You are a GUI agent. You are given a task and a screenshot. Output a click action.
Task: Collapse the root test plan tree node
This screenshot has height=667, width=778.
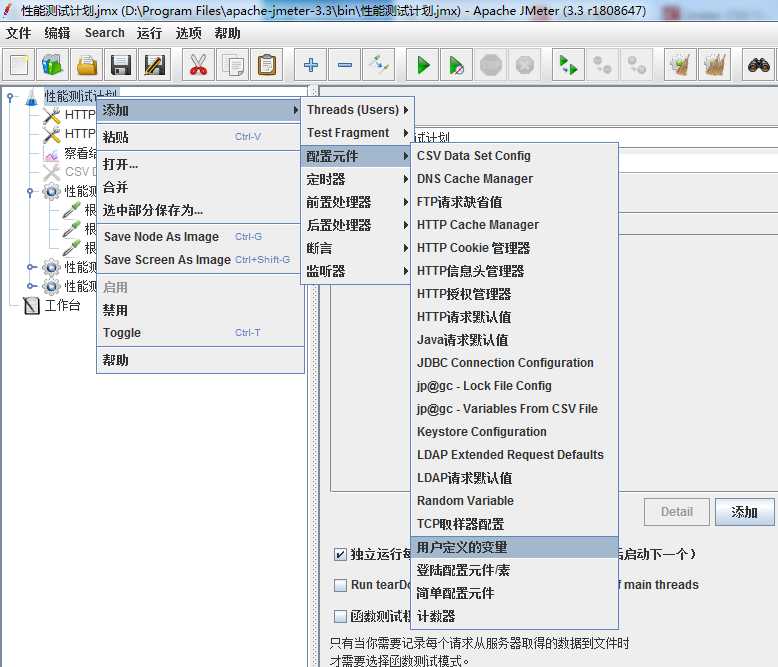click(10, 97)
